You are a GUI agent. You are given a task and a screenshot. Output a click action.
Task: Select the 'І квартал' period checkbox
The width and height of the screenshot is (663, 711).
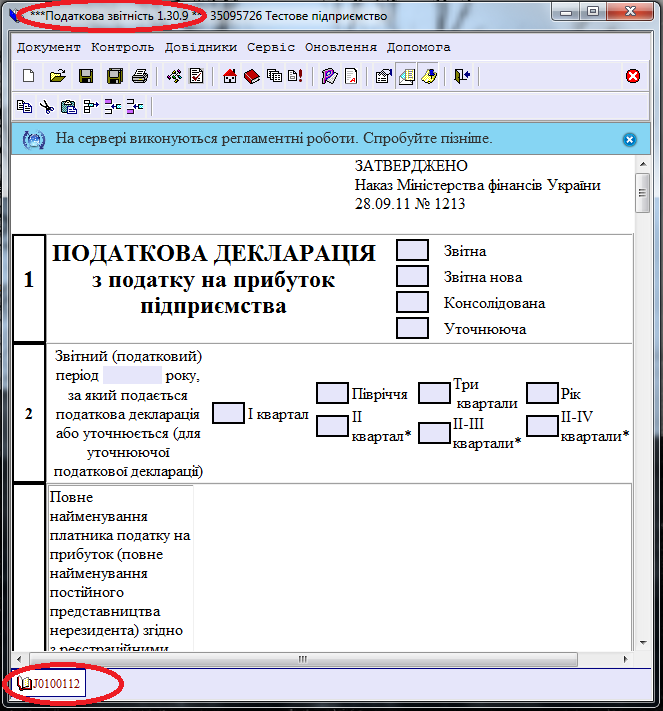[x=229, y=413]
